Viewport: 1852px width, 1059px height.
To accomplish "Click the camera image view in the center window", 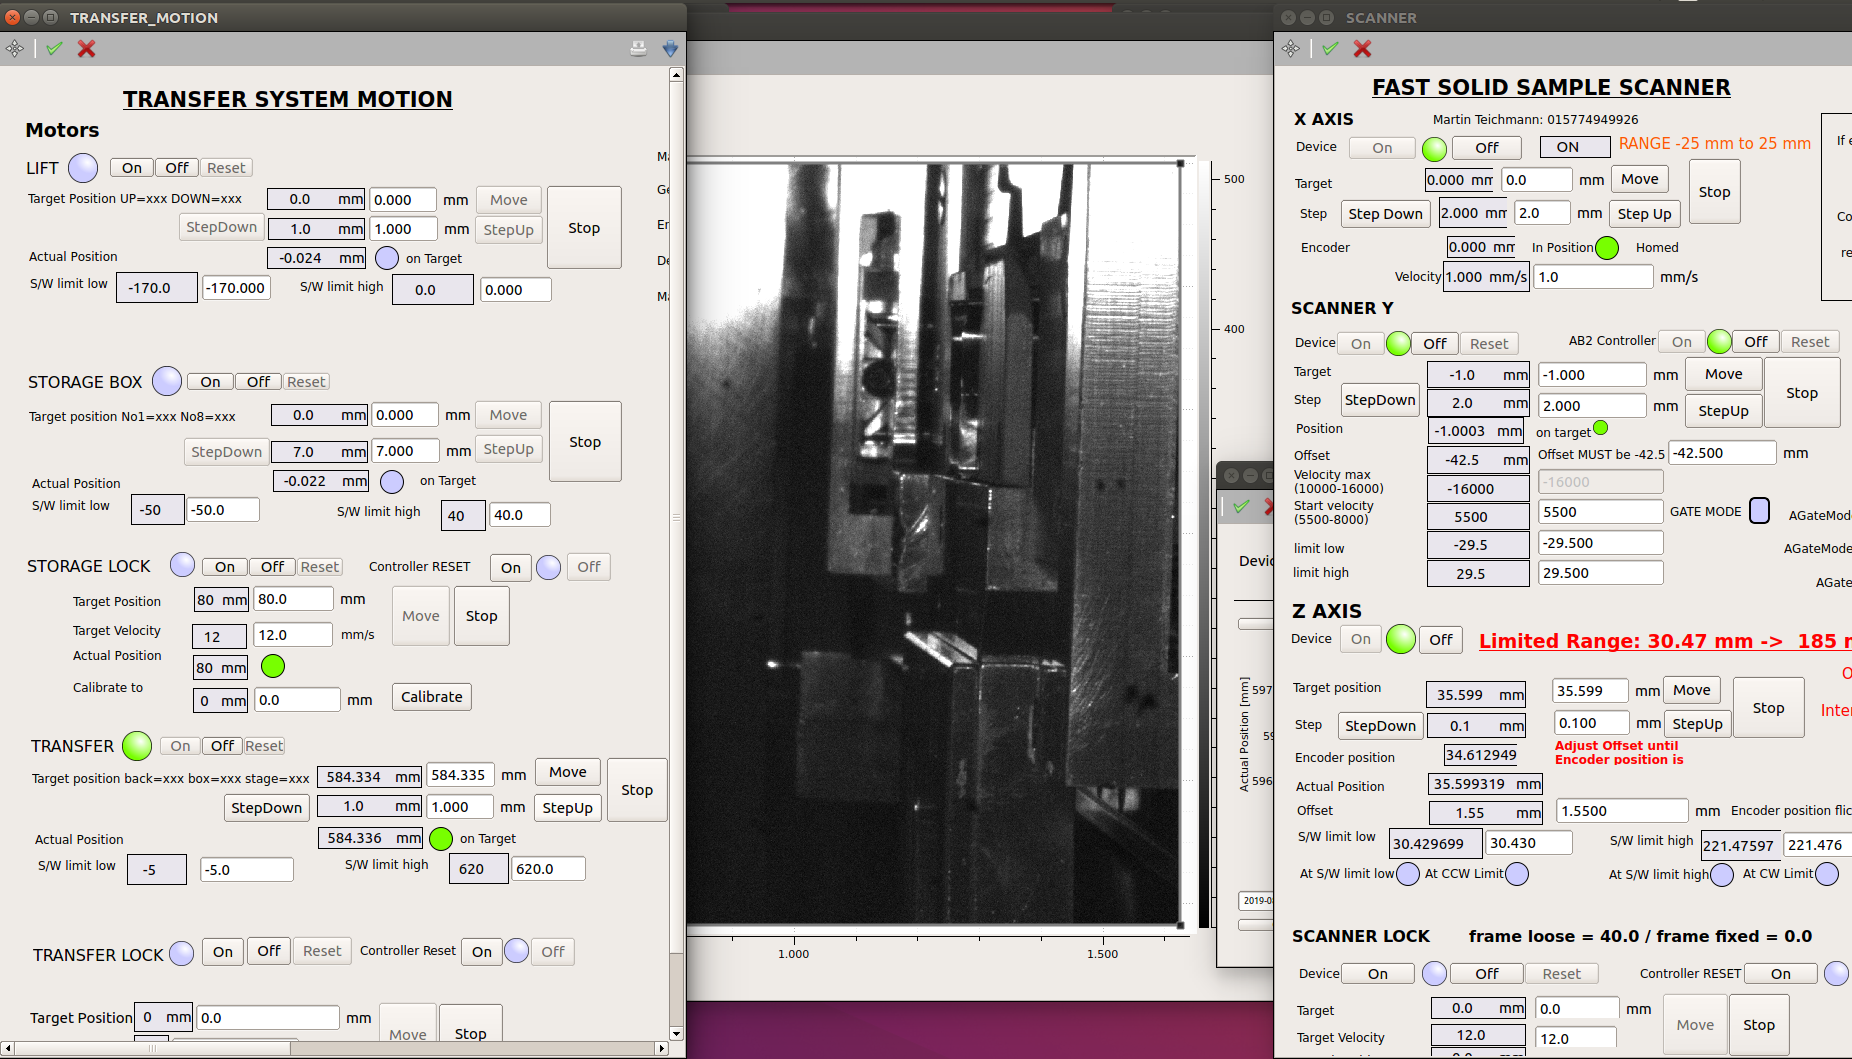I will click(x=935, y=543).
